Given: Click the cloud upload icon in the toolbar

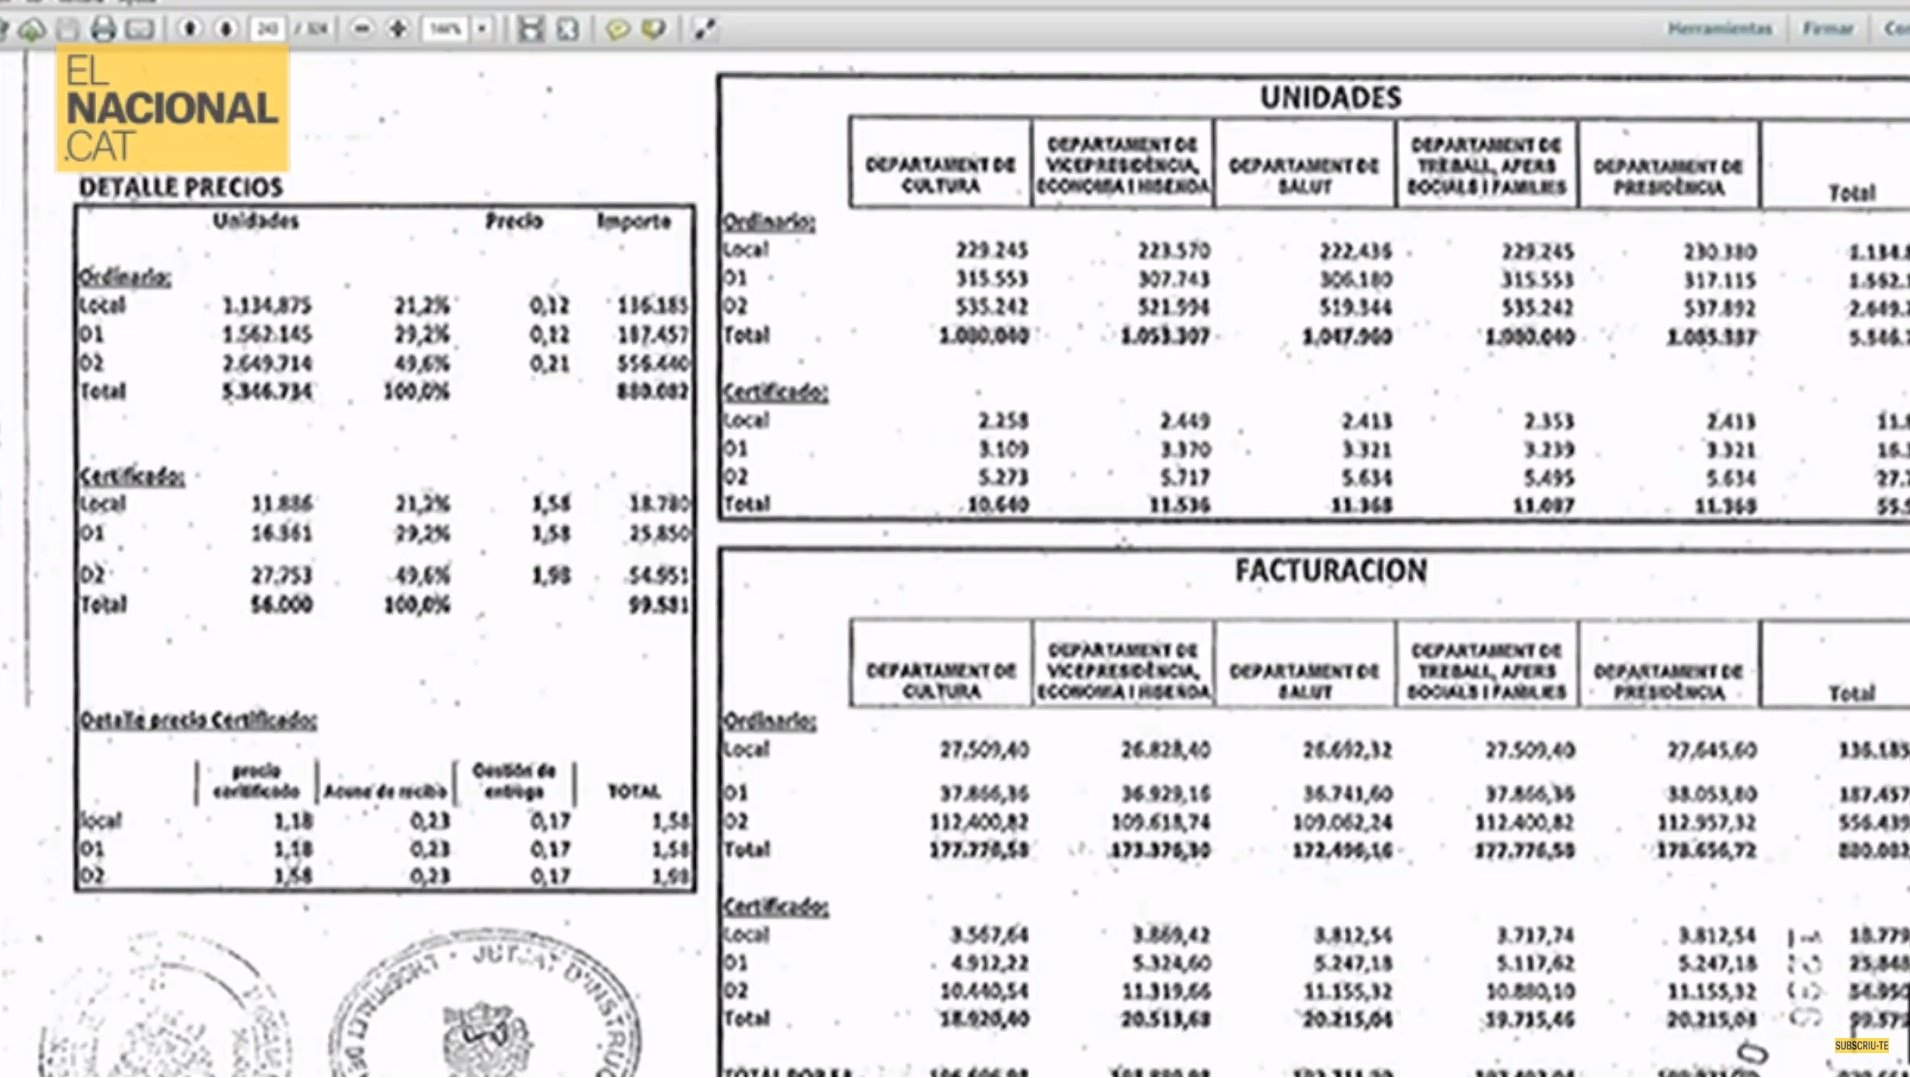Looking at the screenshot, I should pyautogui.click(x=31, y=30).
